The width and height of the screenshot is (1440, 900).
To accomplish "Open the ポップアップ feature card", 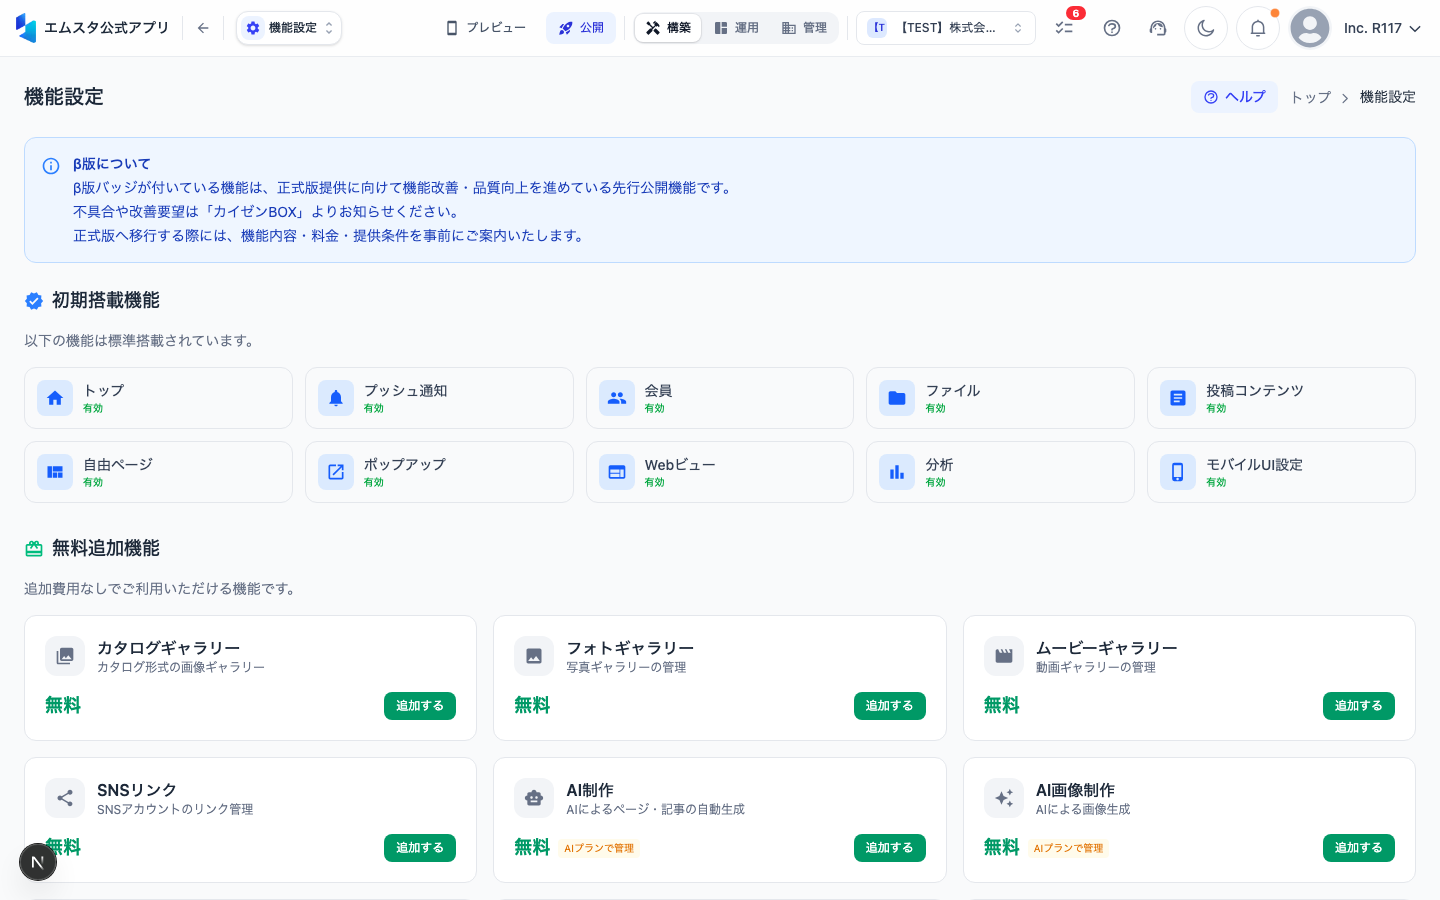I will point(439,472).
